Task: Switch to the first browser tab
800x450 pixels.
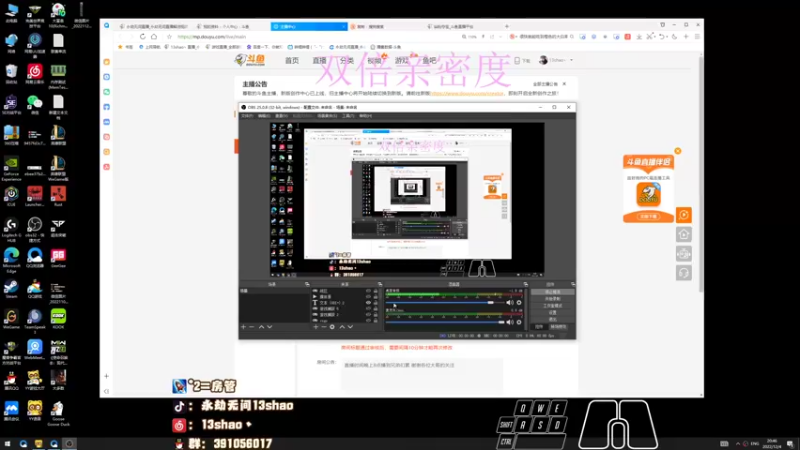Action: (154, 27)
